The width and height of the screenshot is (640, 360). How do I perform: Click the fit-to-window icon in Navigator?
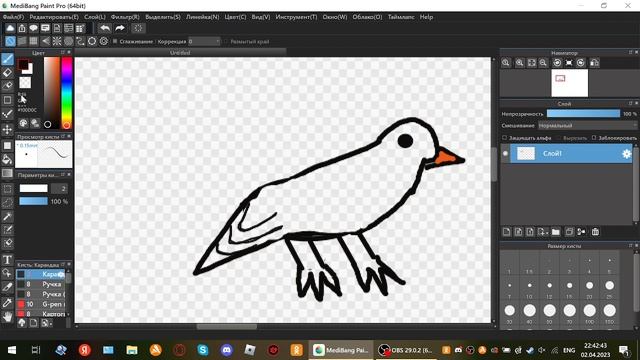tap(531, 63)
